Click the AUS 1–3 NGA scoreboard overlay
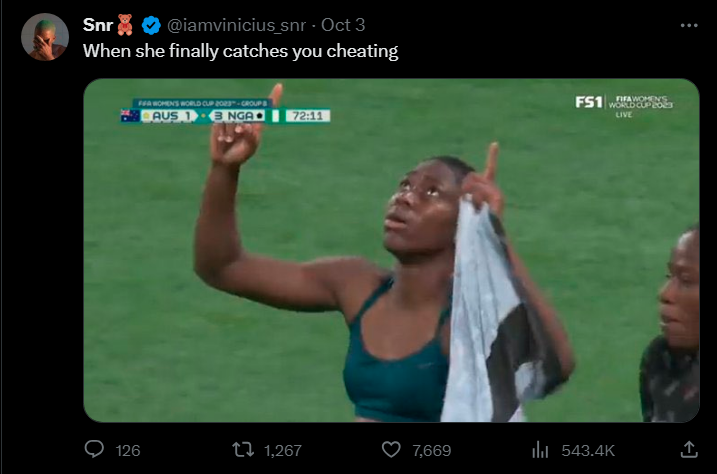The width and height of the screenshot is (717, 474). tap(225, 112)
